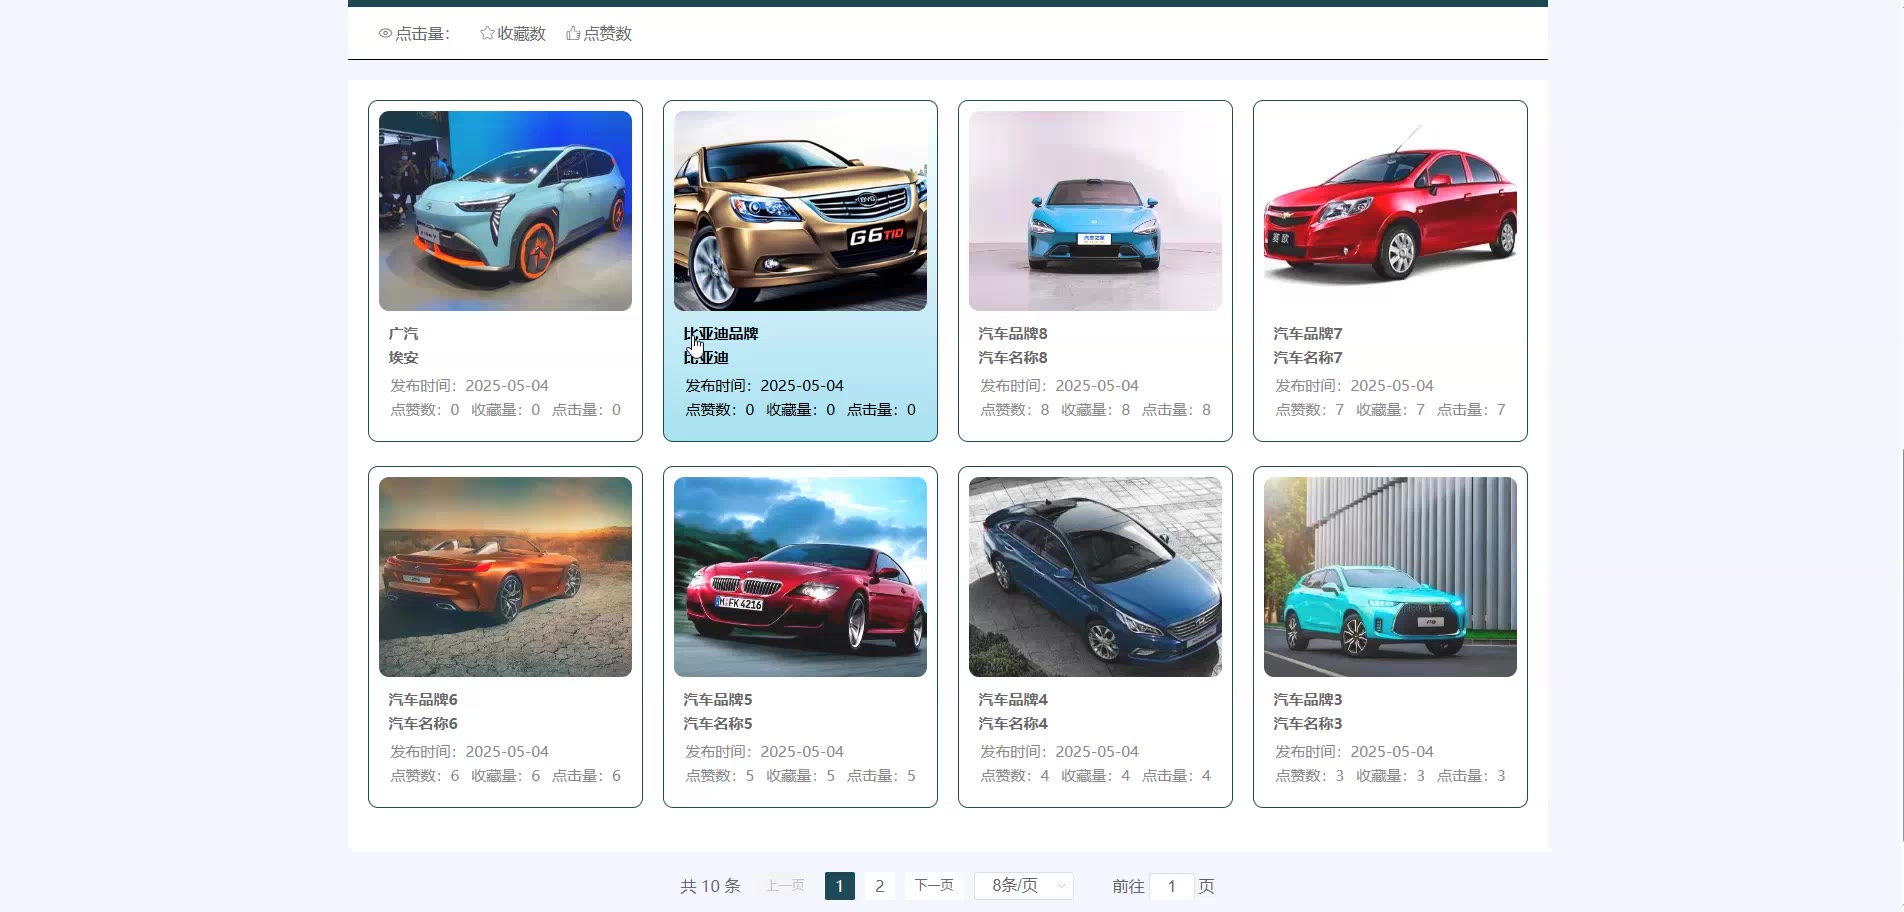Open the 比亚迪 gold car image
1904x912 pixels.
800,211
